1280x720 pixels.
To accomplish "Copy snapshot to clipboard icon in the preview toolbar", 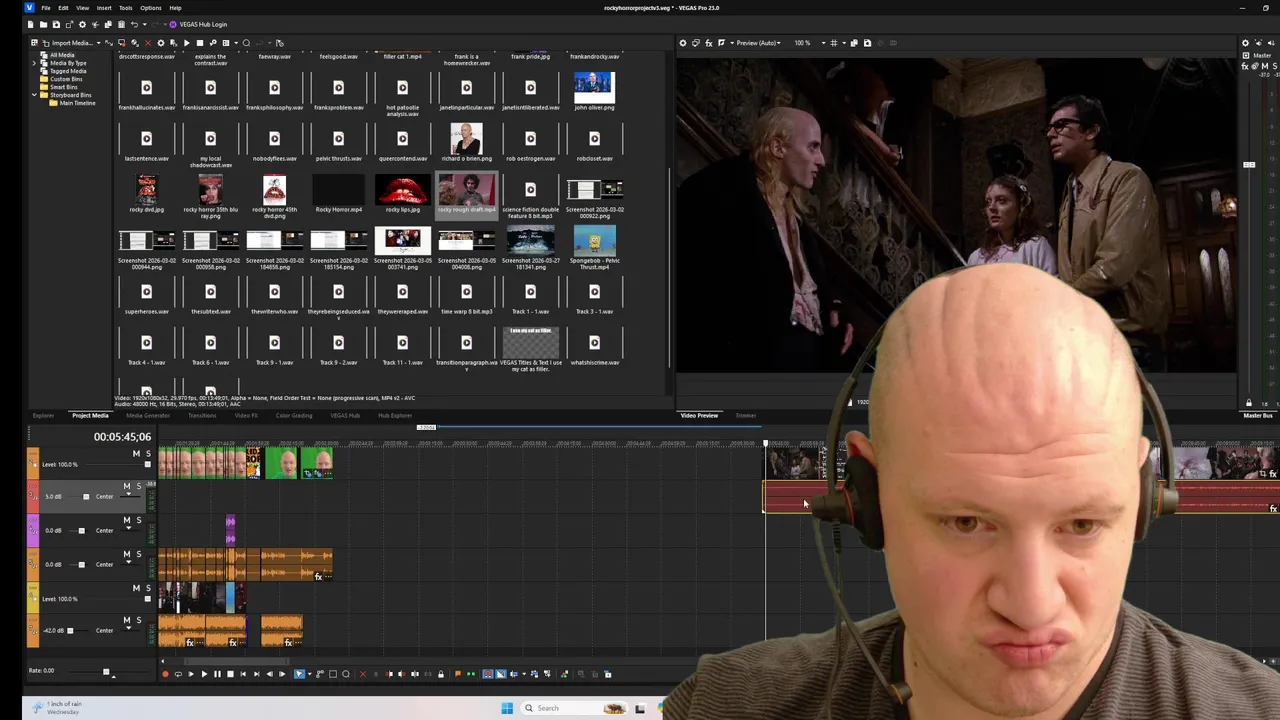I will click(854, 43).
